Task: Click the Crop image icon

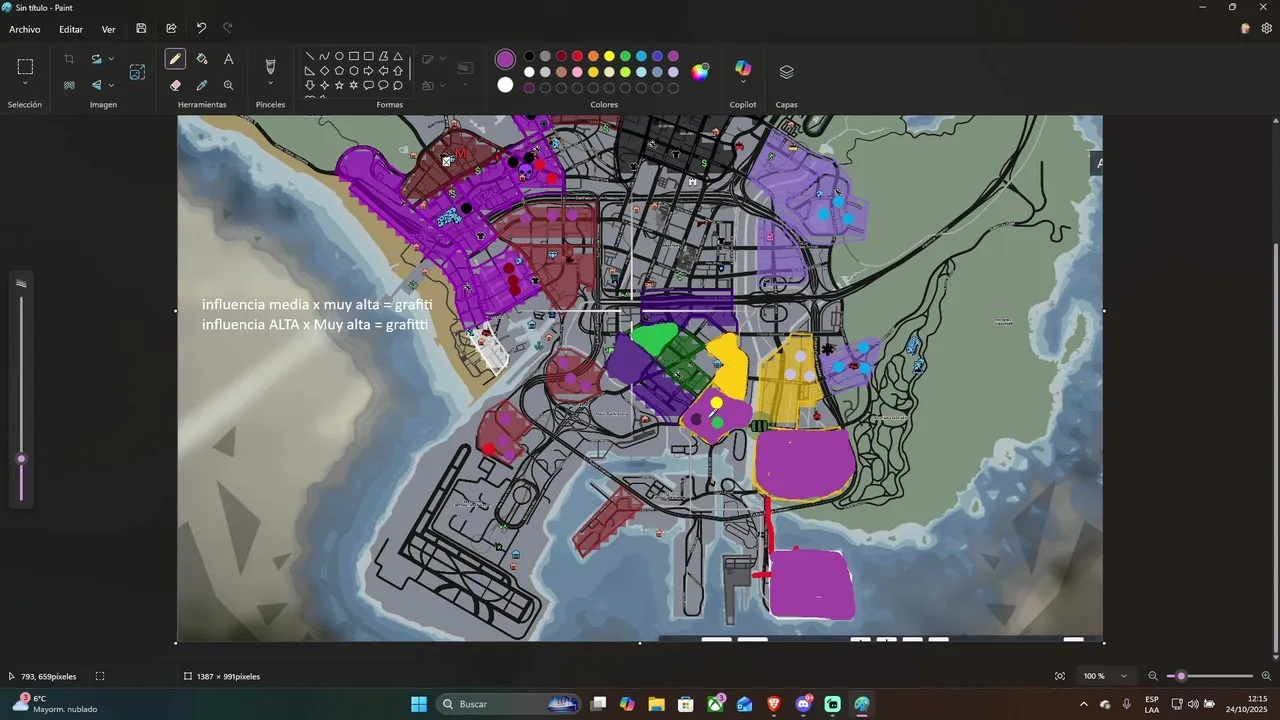Action: 69,59
